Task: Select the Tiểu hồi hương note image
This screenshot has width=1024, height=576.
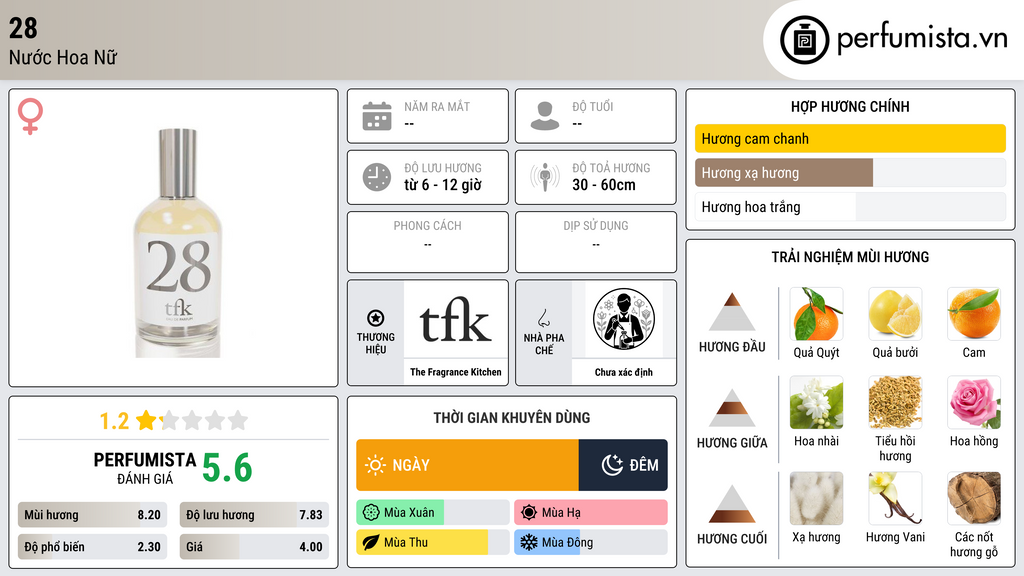Action: (x=895, y=402)
